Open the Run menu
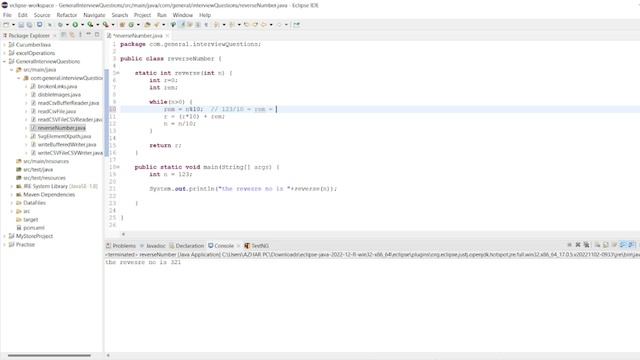 [x=162, y=15]
